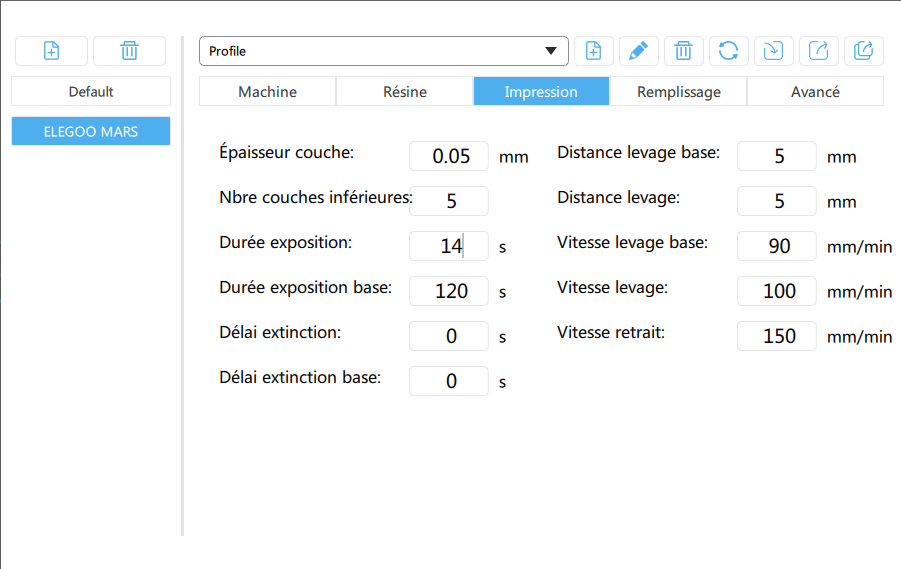The image size is (901, 569).
Task: Click the Durée exposition field showing 14
Action: point(449,245)
